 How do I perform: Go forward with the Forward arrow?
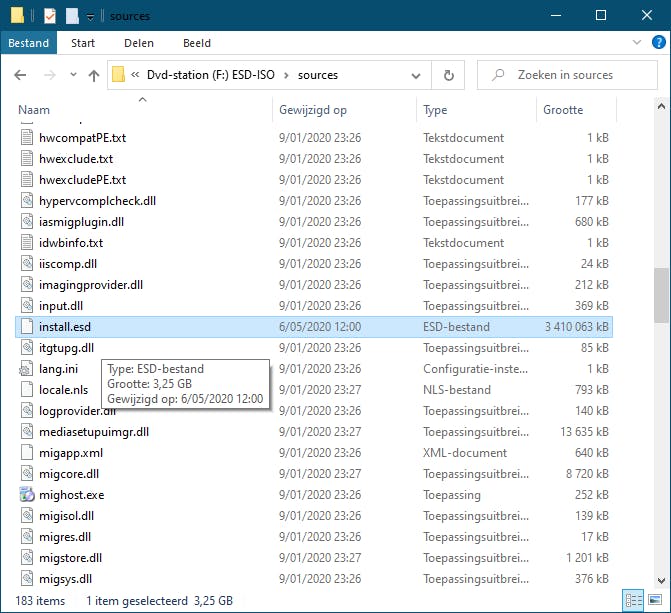50,75
